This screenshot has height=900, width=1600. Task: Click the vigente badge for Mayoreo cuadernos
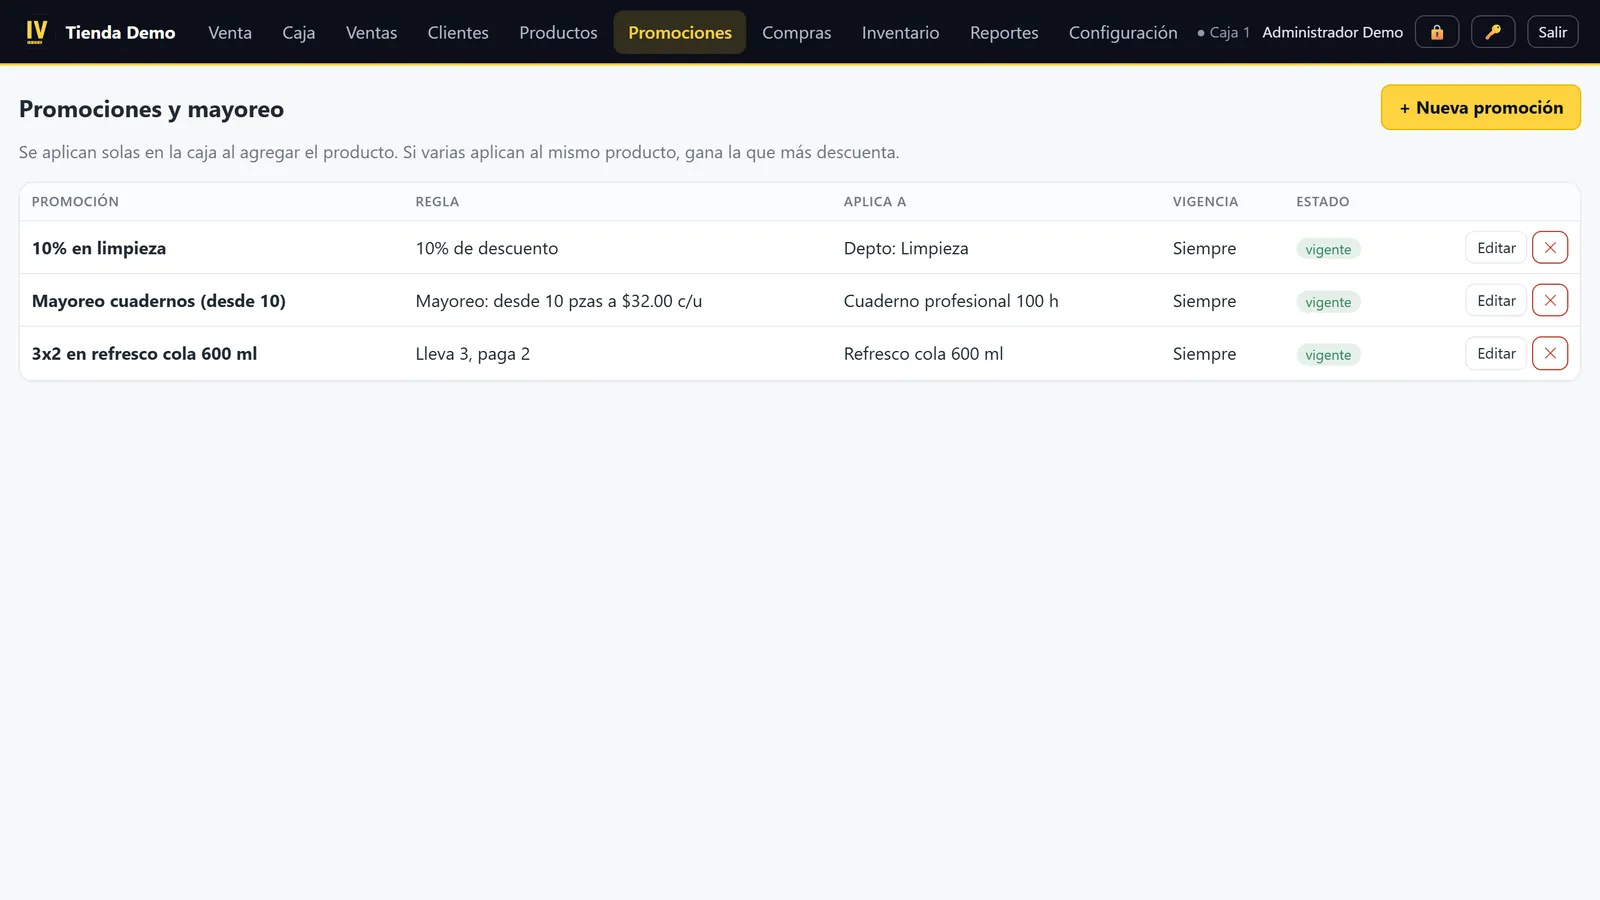[1328, 302]
